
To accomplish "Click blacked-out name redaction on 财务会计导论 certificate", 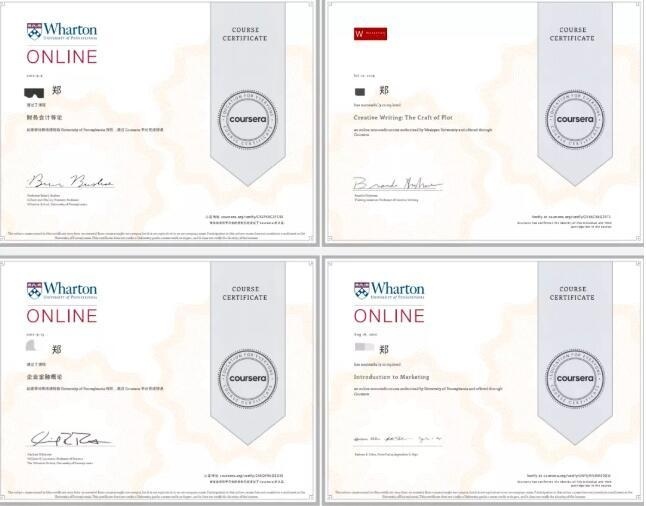I will [34, 93].
